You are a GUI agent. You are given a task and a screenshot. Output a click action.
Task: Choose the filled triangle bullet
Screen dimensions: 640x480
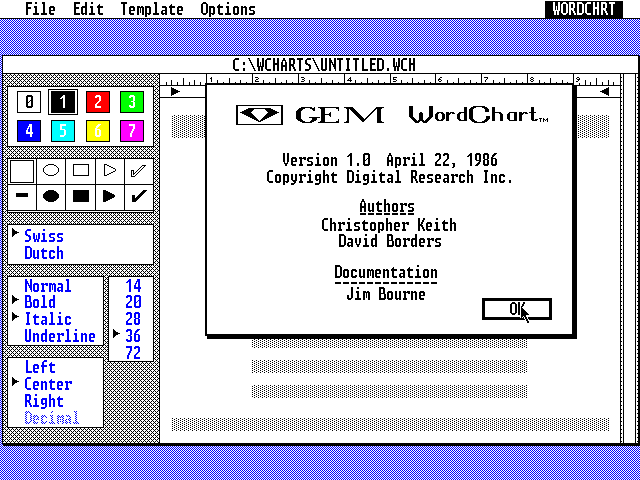coord(109,196)
